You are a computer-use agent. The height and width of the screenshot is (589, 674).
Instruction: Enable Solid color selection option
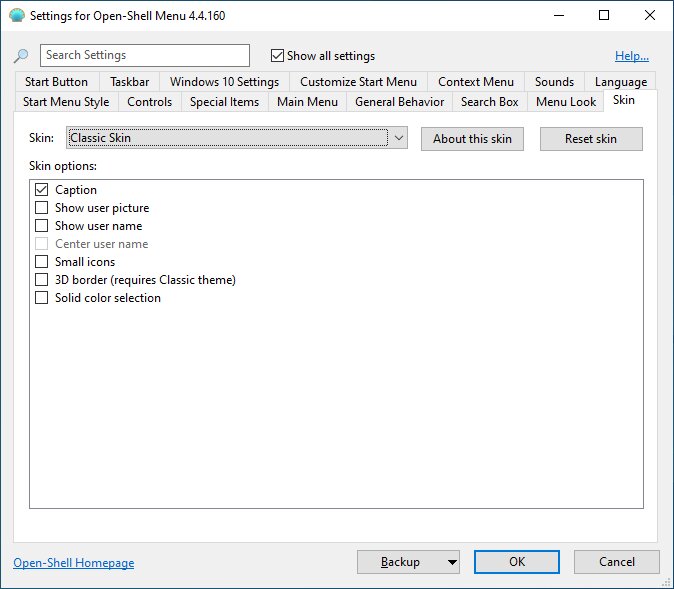(42, 298)
